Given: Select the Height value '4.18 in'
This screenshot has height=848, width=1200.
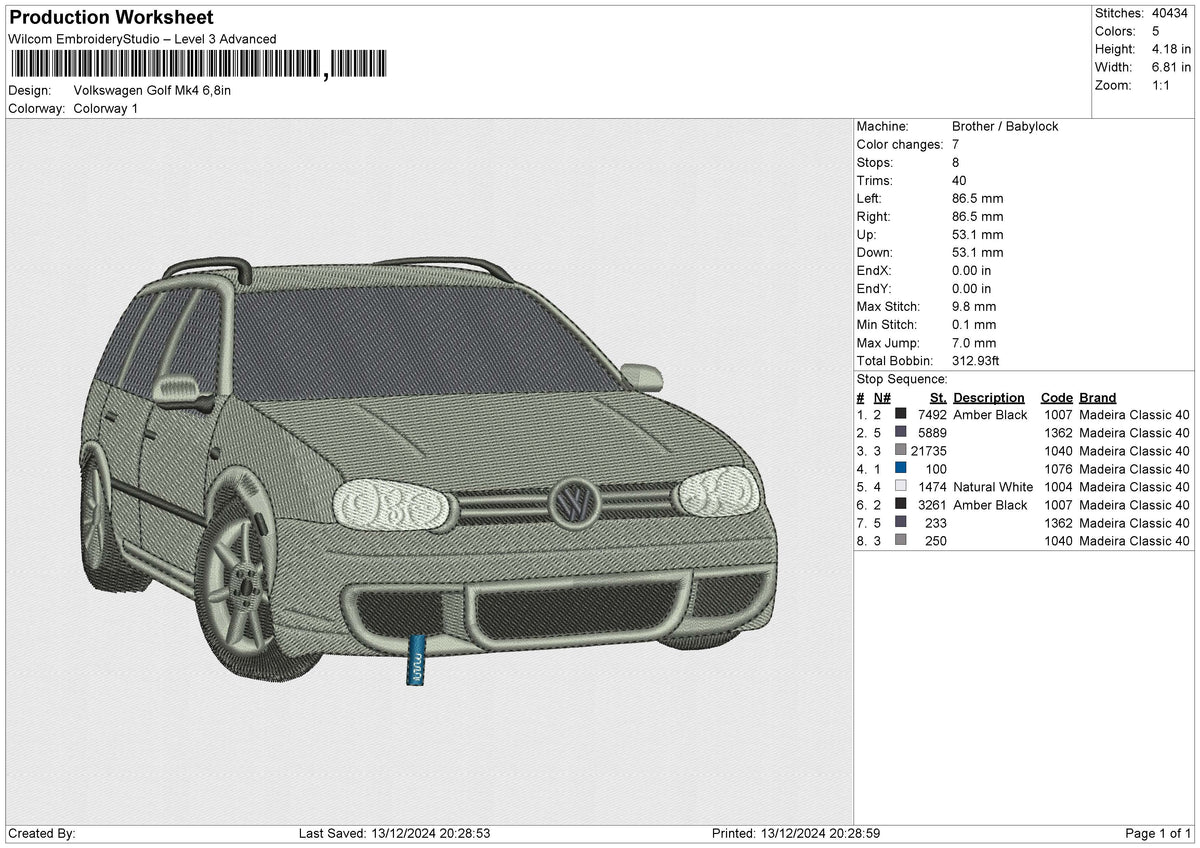Looking at the screenshot, I should click(1171, 49).
